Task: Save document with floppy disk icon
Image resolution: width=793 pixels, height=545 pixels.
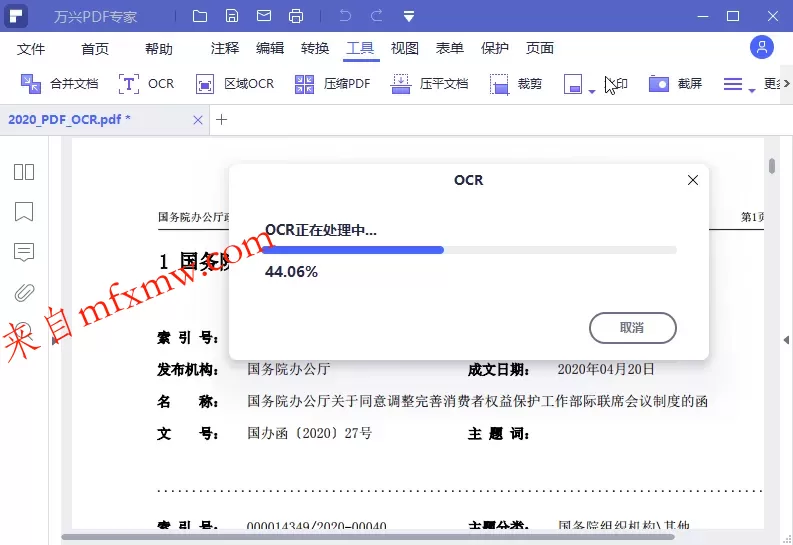Action: point(232,16)
